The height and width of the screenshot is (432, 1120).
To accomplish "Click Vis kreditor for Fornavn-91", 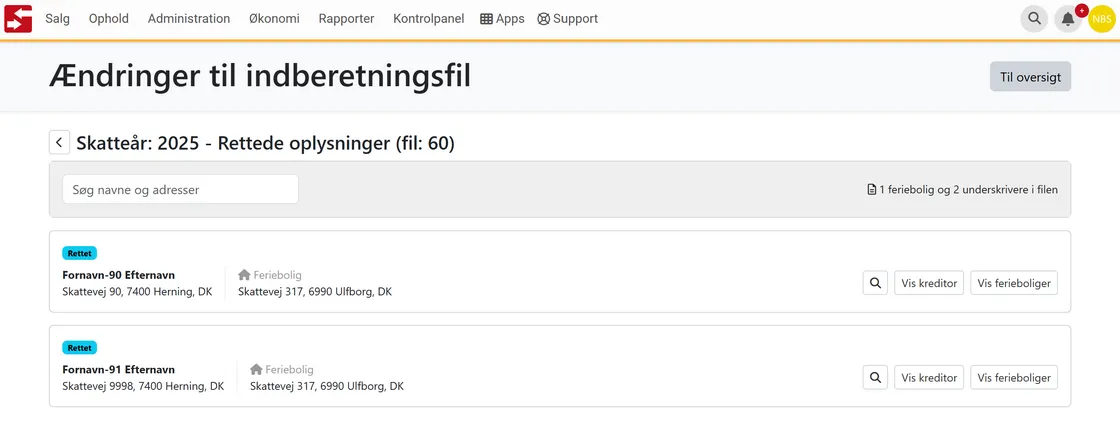I will pos(929,377).
